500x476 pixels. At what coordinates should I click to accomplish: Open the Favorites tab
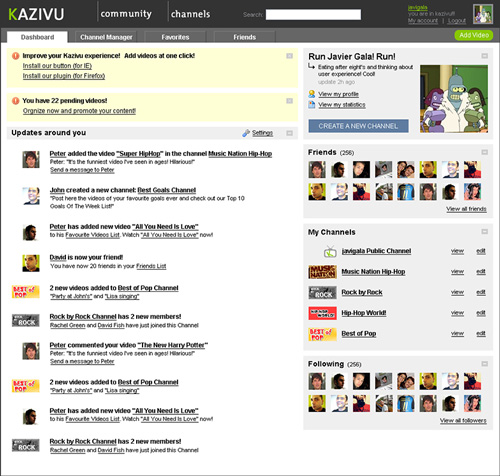(x=175, y=37)
